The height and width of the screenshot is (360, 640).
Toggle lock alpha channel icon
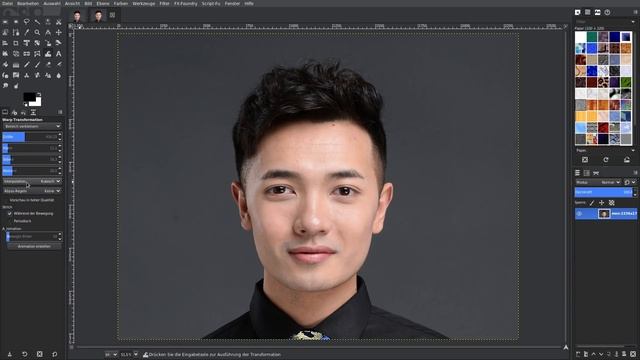pos(611,203)
